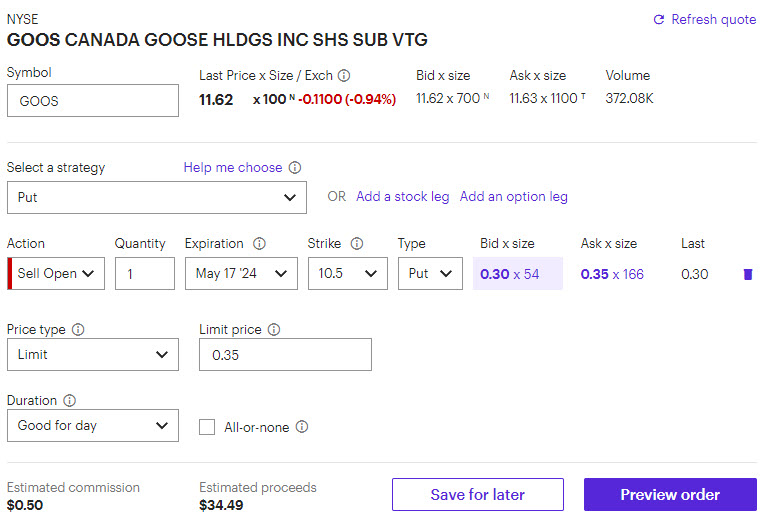Click the Add a stock leg link
This screenshot has height=520, width=763.
click(x=402, y=197)
